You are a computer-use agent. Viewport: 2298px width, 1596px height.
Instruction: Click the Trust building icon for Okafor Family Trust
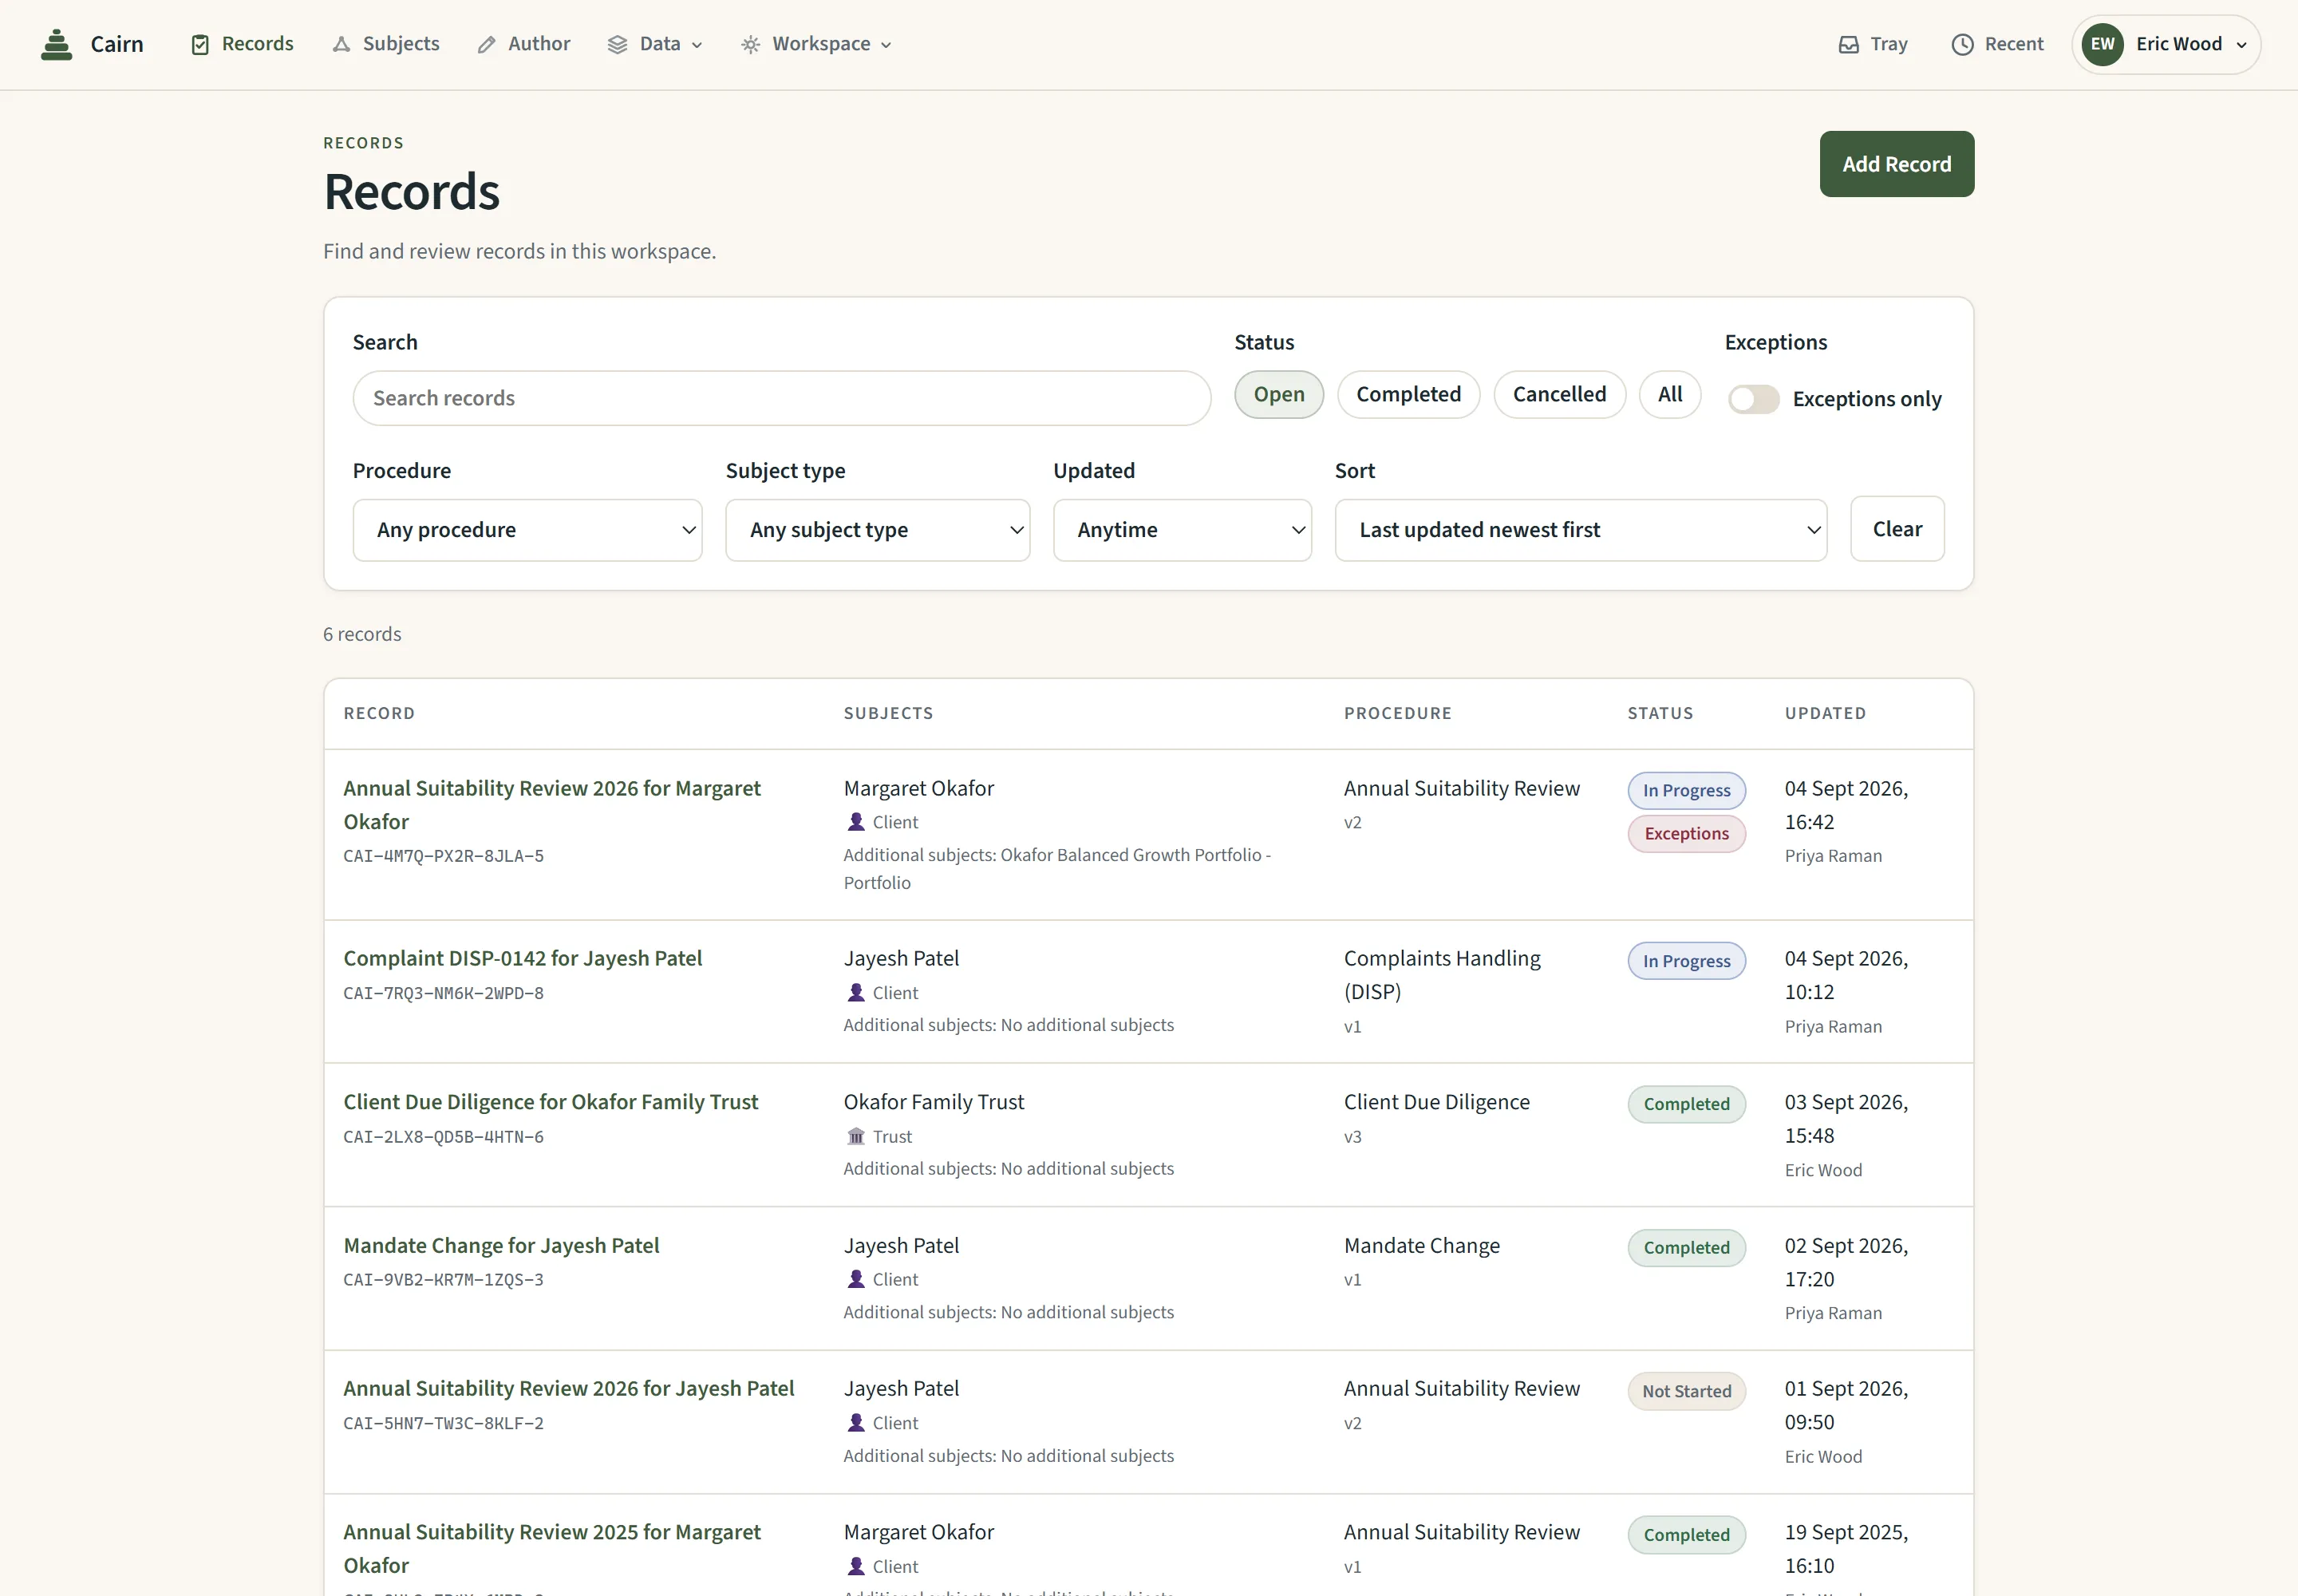pyautogui.click(x=855, y=1136)
